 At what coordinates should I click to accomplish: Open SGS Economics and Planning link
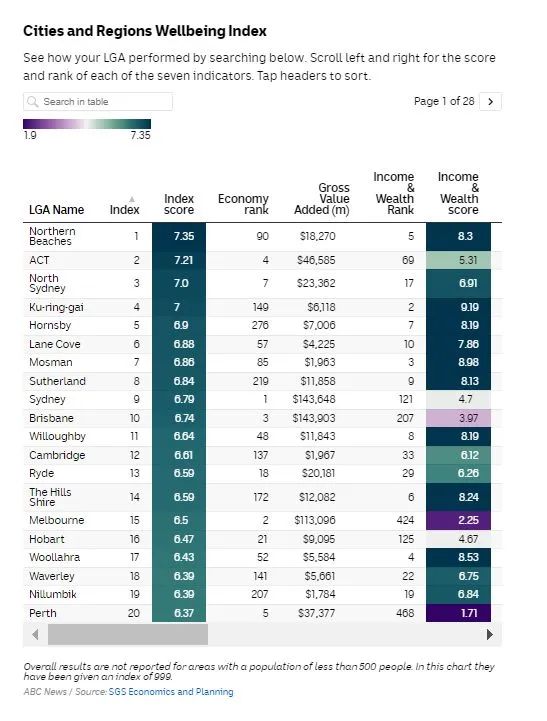171,692
